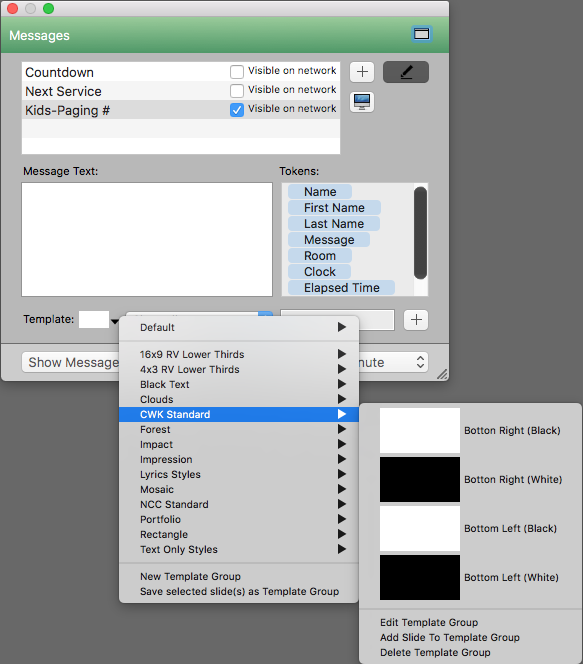Enable Visible on network for Next Service
The image size is (583, 664).
coord(237,91)
